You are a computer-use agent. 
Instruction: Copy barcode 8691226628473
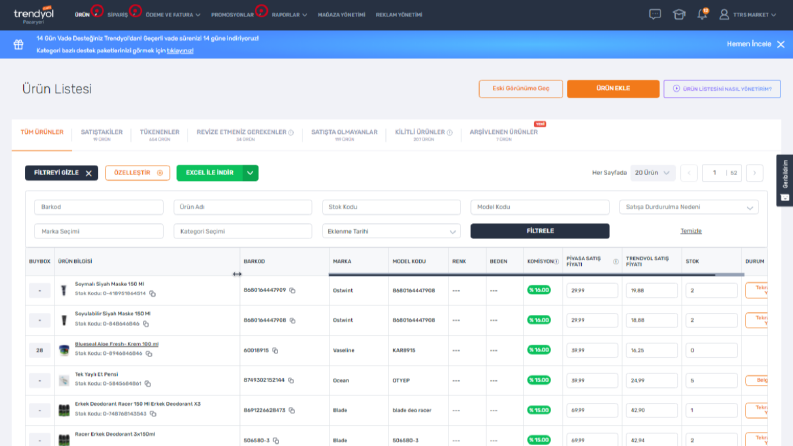click(x=292, y=410)
